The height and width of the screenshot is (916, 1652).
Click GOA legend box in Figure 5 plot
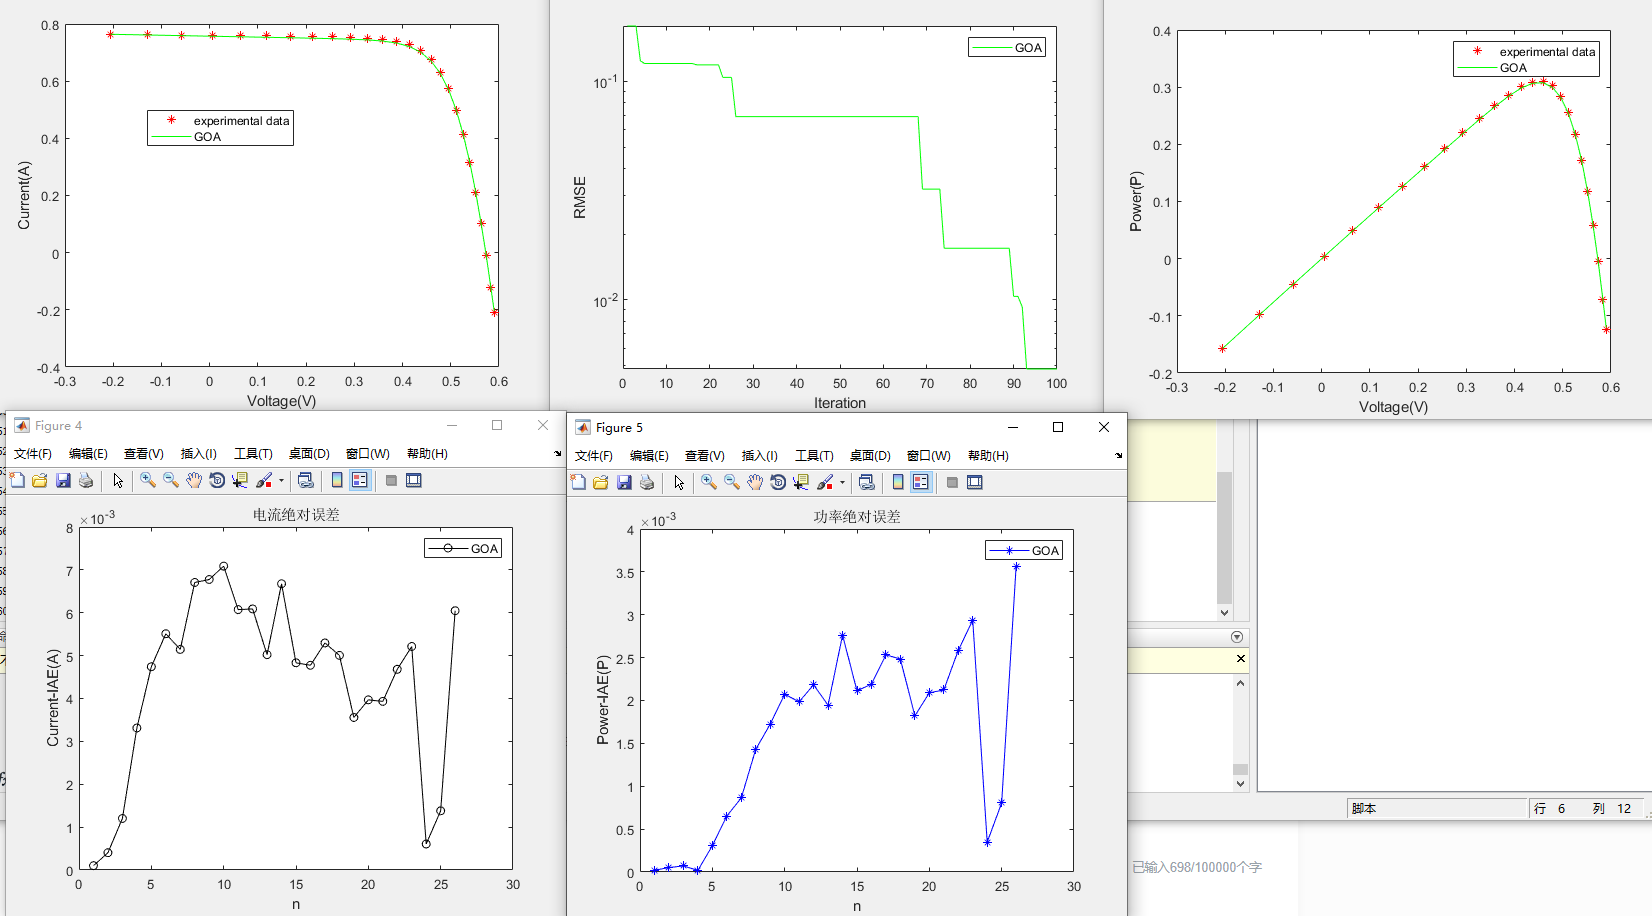pyautogui.click(x=1024, y=551)
